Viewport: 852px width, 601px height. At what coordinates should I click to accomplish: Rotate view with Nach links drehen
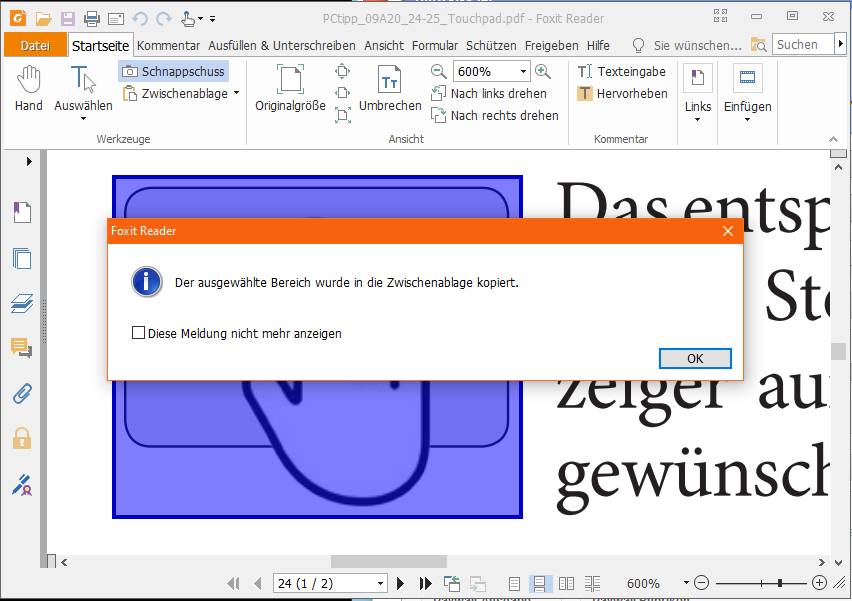[489, 93]
